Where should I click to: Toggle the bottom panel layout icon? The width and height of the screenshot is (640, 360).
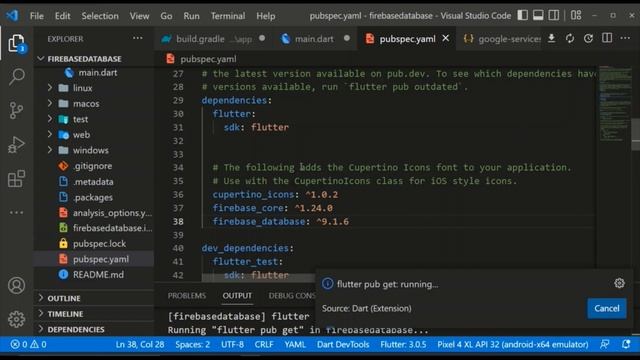pyautogui.click(x=538, y=16)
